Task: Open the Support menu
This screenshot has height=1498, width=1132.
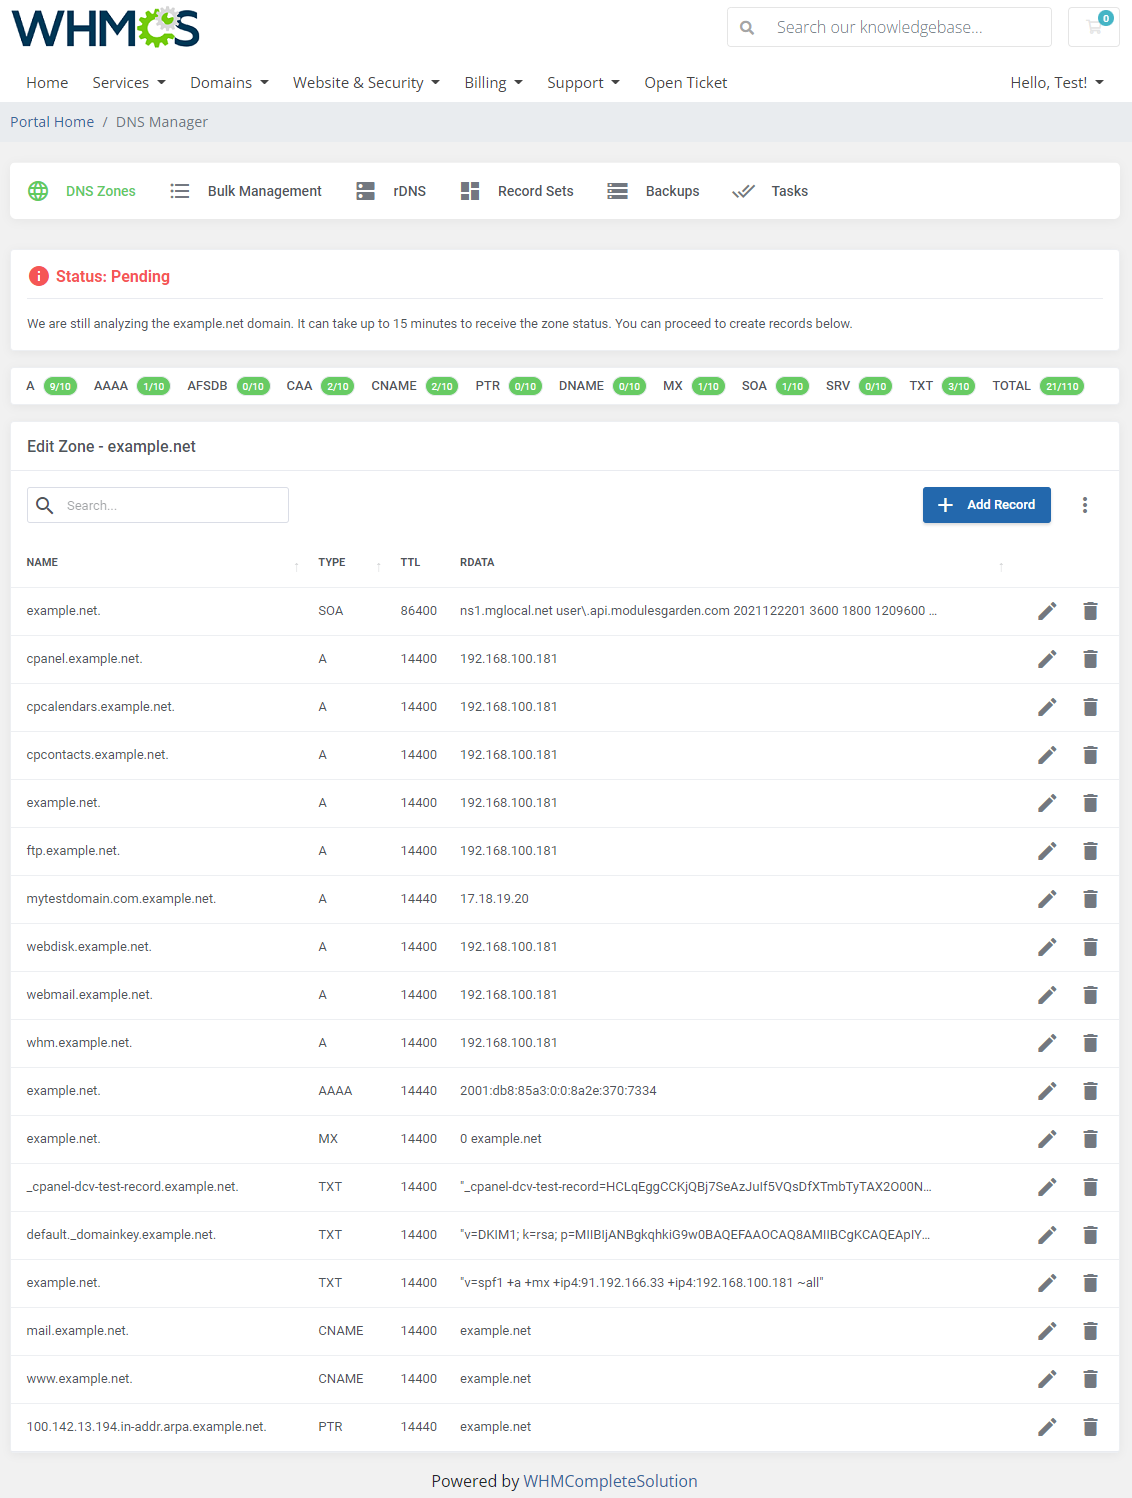Action: (x=582, y=82)
